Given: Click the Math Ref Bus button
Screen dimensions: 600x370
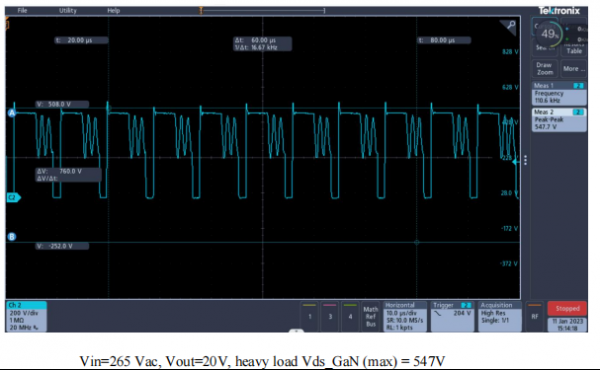Looking at the screenshot, I should [x=370, y=316].
